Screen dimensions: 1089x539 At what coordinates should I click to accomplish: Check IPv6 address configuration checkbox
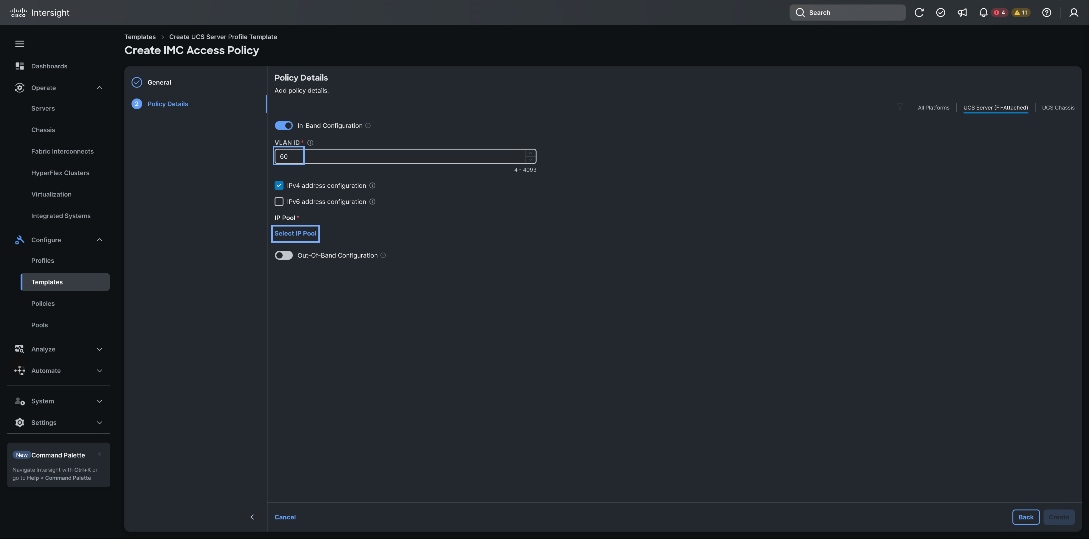[279, 201]
